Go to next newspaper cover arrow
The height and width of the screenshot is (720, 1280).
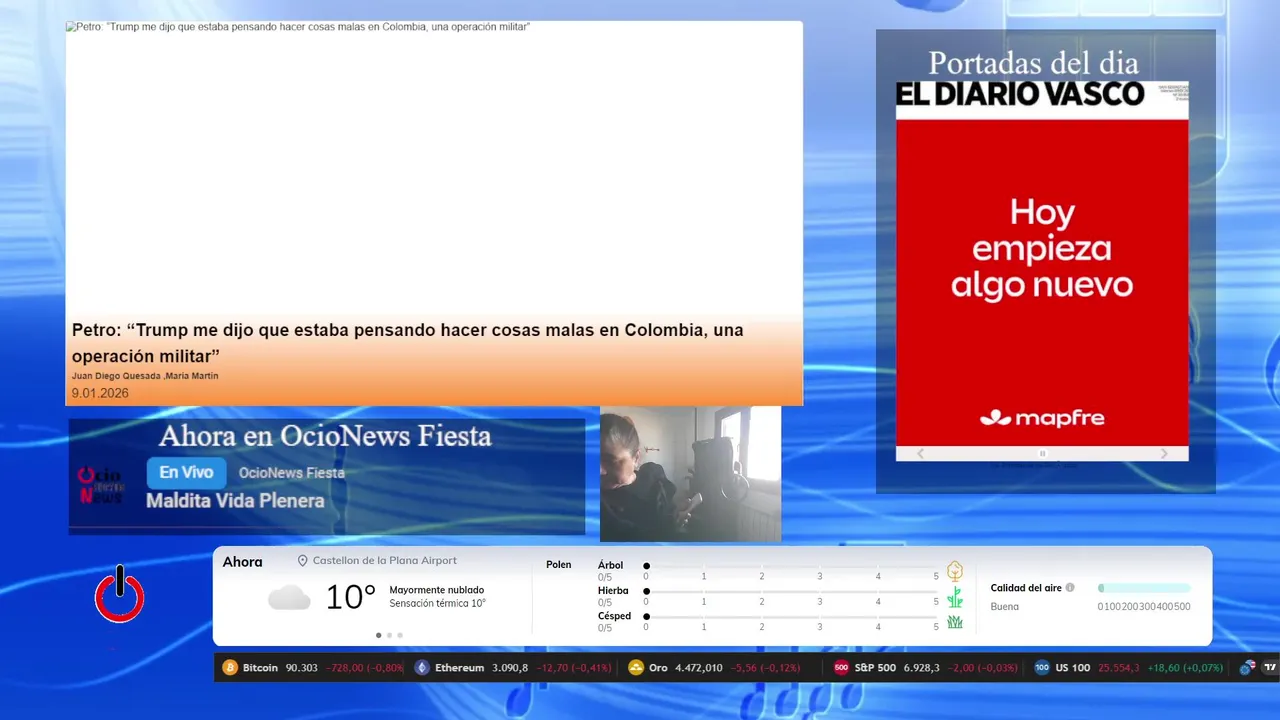1164,454
